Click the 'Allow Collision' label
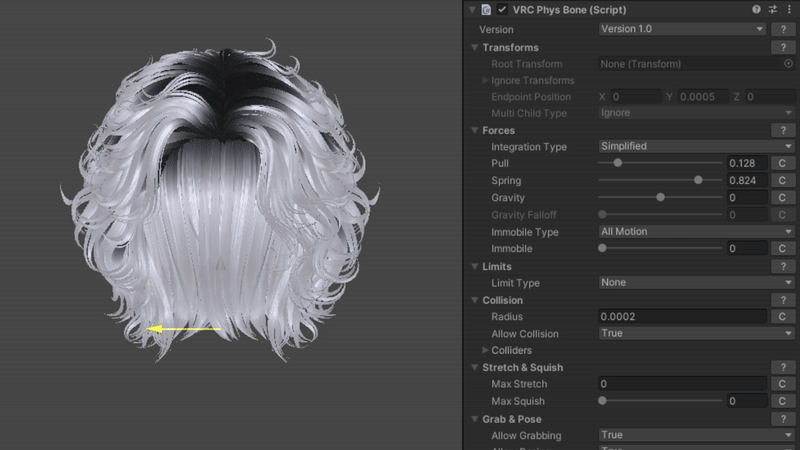 pyautogui.click(x=524, y=334)
